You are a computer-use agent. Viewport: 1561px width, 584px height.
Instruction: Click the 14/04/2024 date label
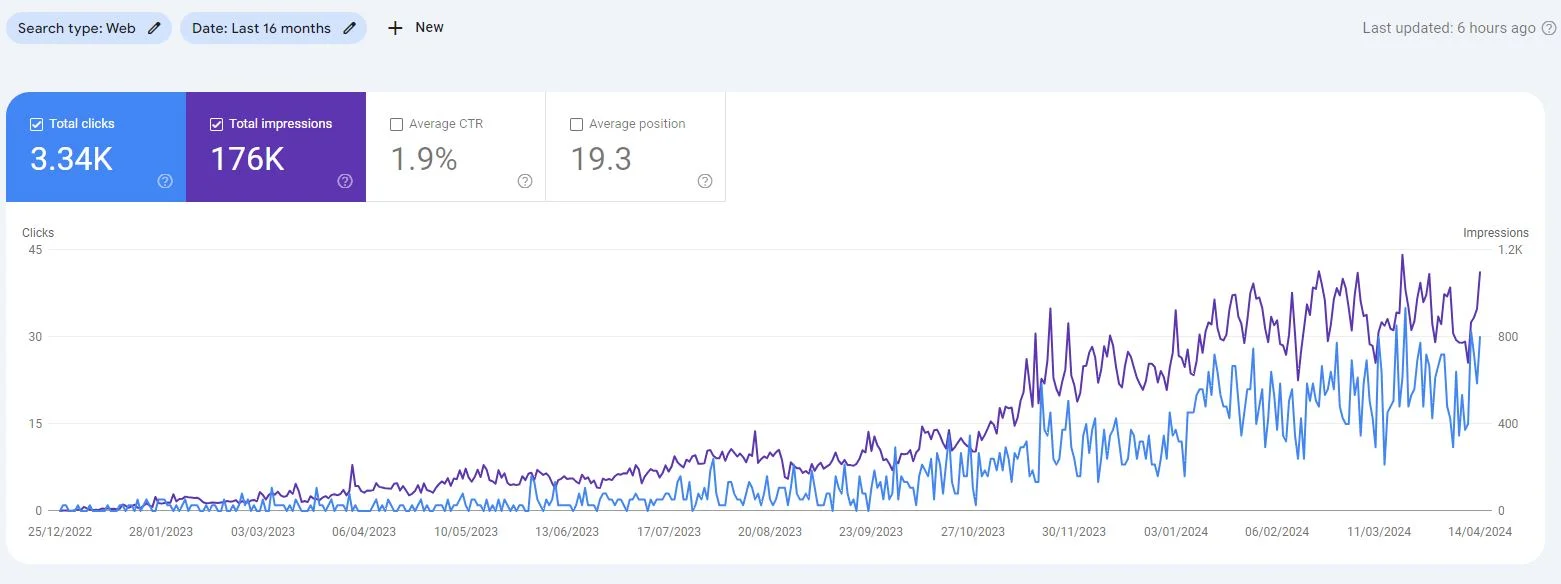click(x=1480, y=532)
